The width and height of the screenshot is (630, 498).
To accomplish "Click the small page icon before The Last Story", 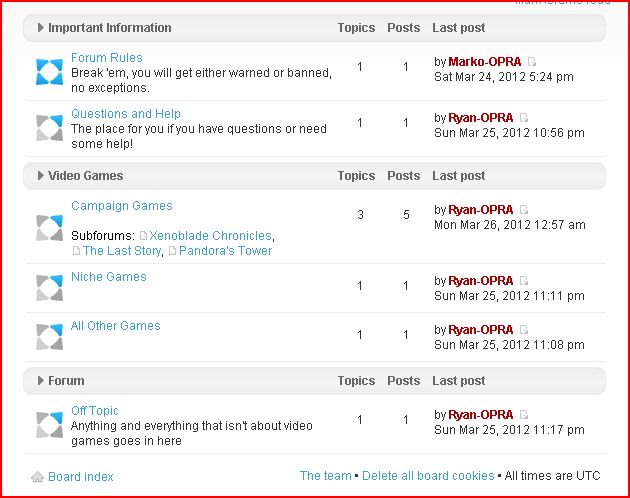I will (x=76, y=251).
